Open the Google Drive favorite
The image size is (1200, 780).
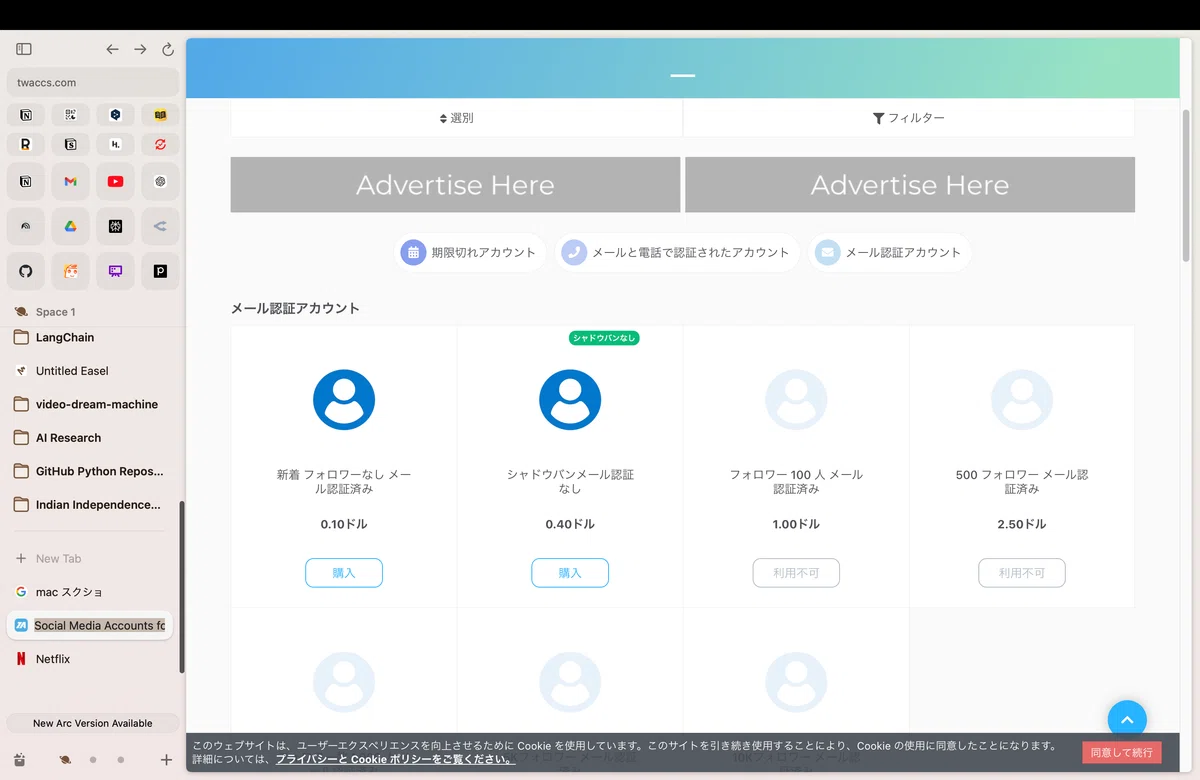click(x=70, y=227)
